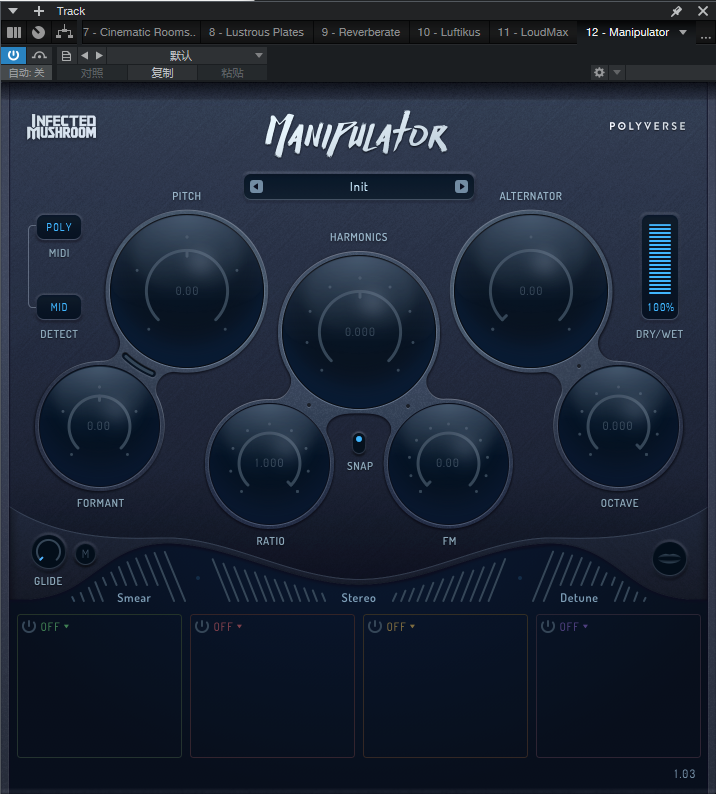Click the macro controls knob icon
The width and height of the screenshot is (716, 794).
(x=38, y=32)
